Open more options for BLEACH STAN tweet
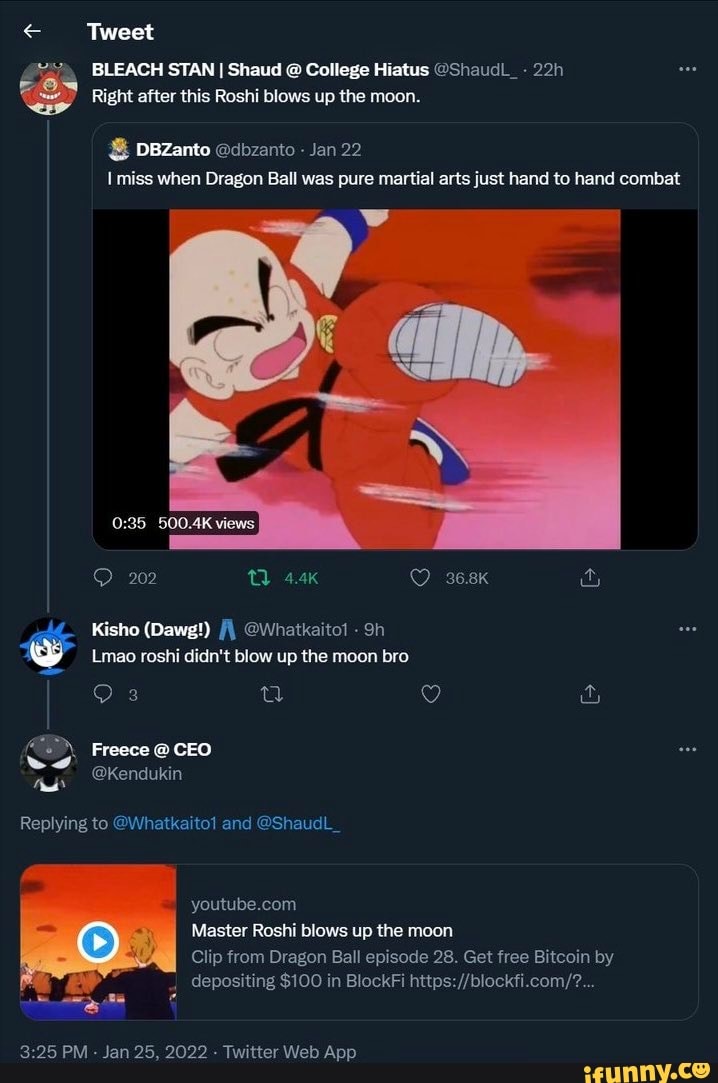The image size is (718, 1083). coord(687,70)
